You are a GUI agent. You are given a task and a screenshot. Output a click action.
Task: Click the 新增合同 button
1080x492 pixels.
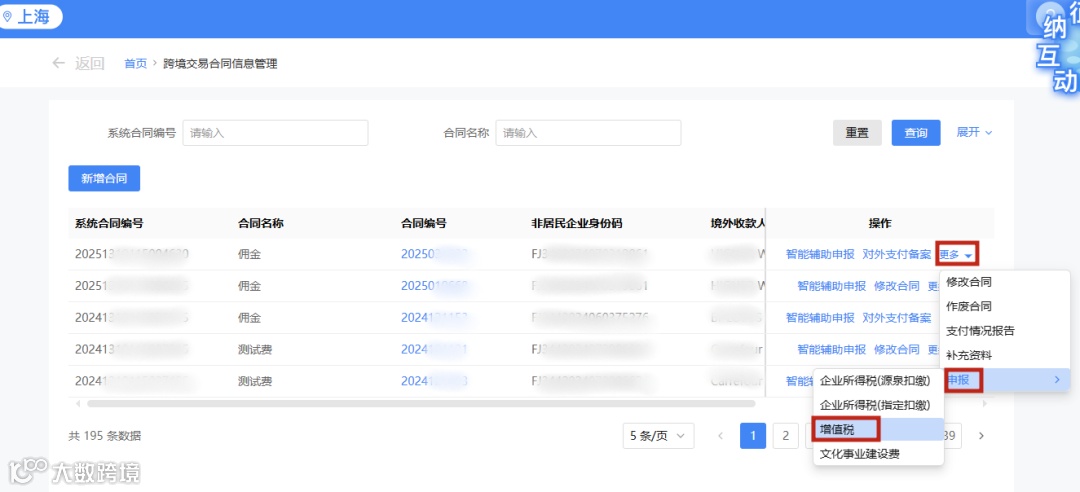pos(104,178)
